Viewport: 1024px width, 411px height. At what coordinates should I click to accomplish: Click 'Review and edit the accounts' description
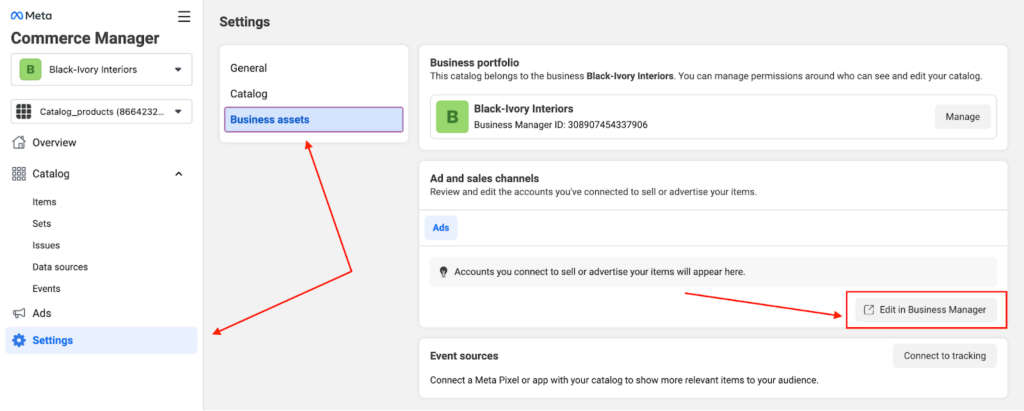click(593, 192)
